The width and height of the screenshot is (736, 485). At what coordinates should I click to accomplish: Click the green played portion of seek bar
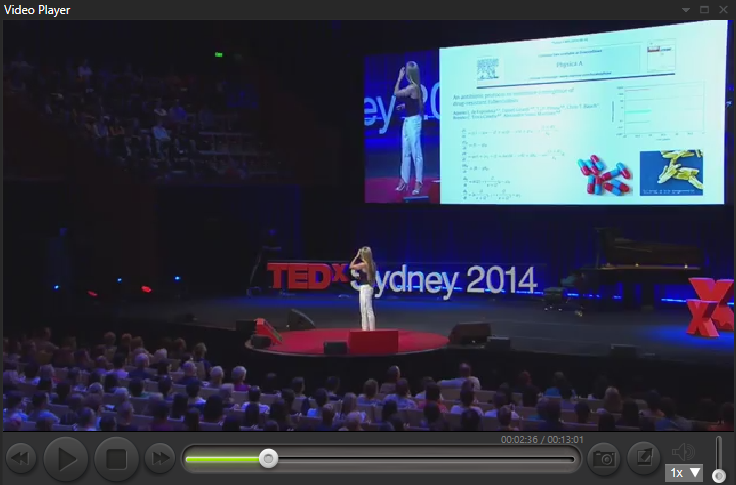(x=225, y=459)
